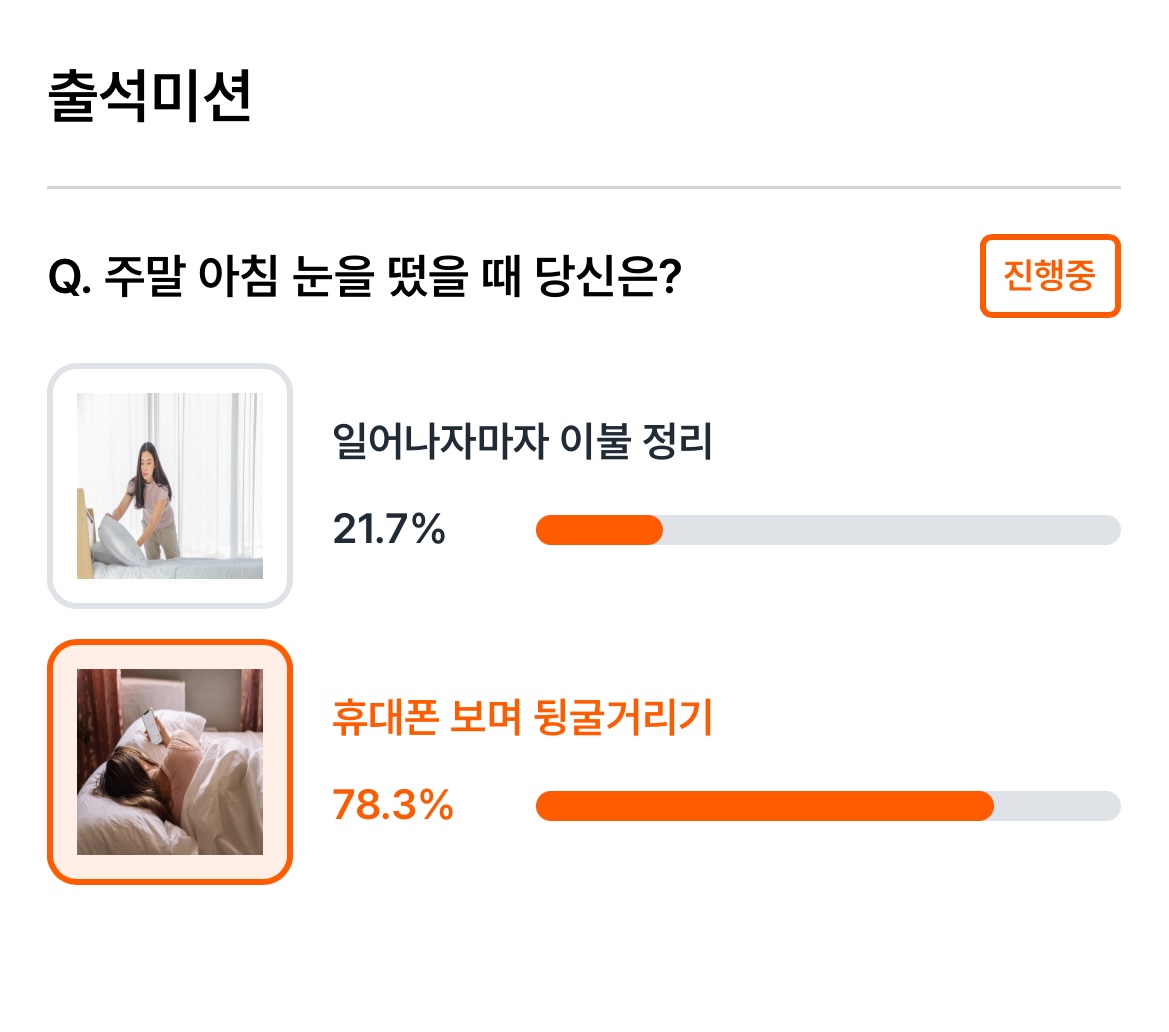Click the 진행중 status badge
Image resolution: width=1169 pixels, height=1032 pixels.
pos(1050,276)
